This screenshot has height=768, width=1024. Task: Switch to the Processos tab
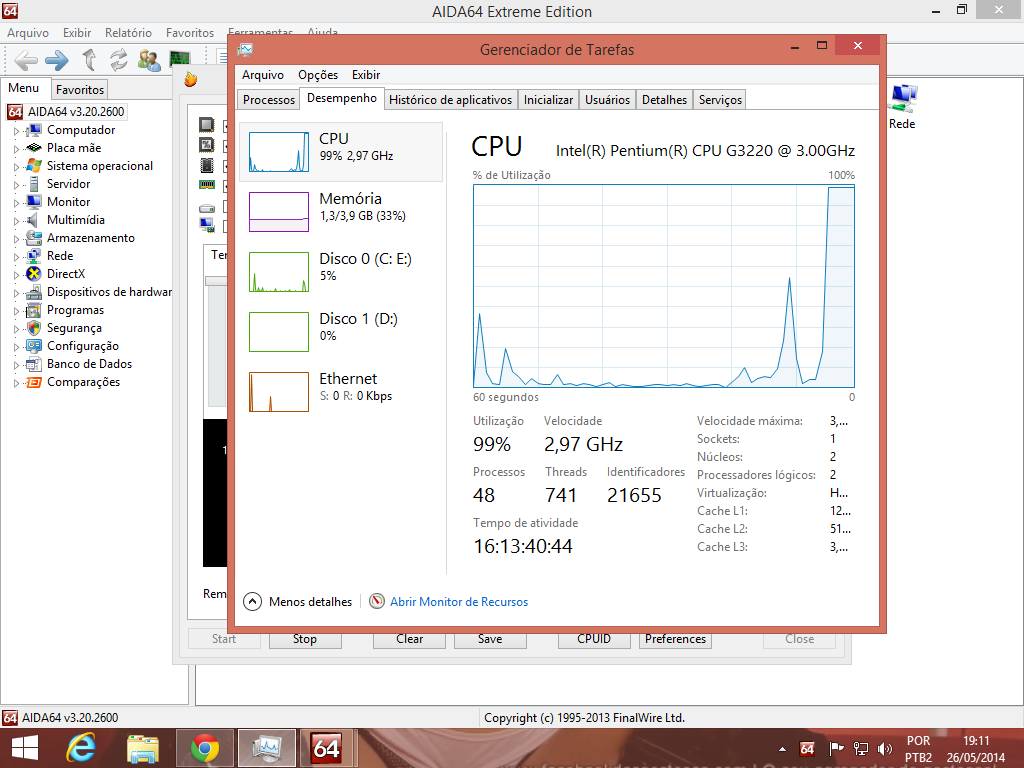tap(268, 99)
